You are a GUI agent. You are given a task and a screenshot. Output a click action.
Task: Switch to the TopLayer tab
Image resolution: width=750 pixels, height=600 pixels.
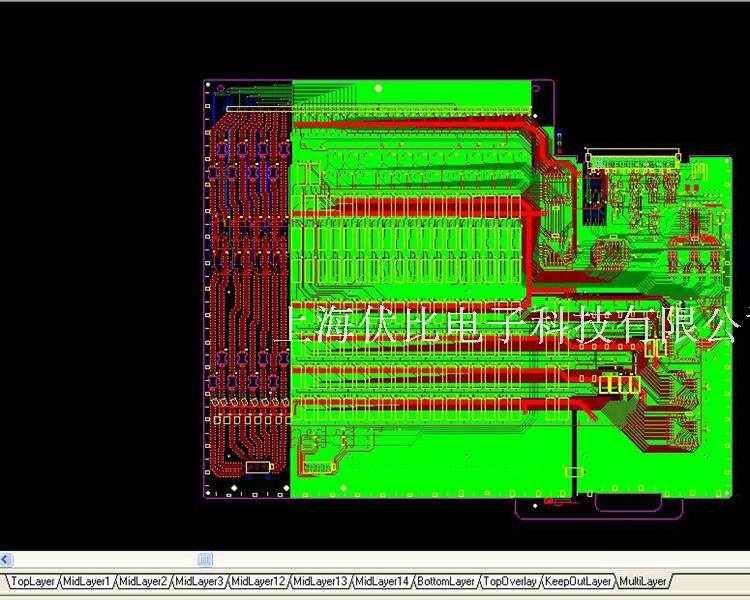click(x=33, y=581)
